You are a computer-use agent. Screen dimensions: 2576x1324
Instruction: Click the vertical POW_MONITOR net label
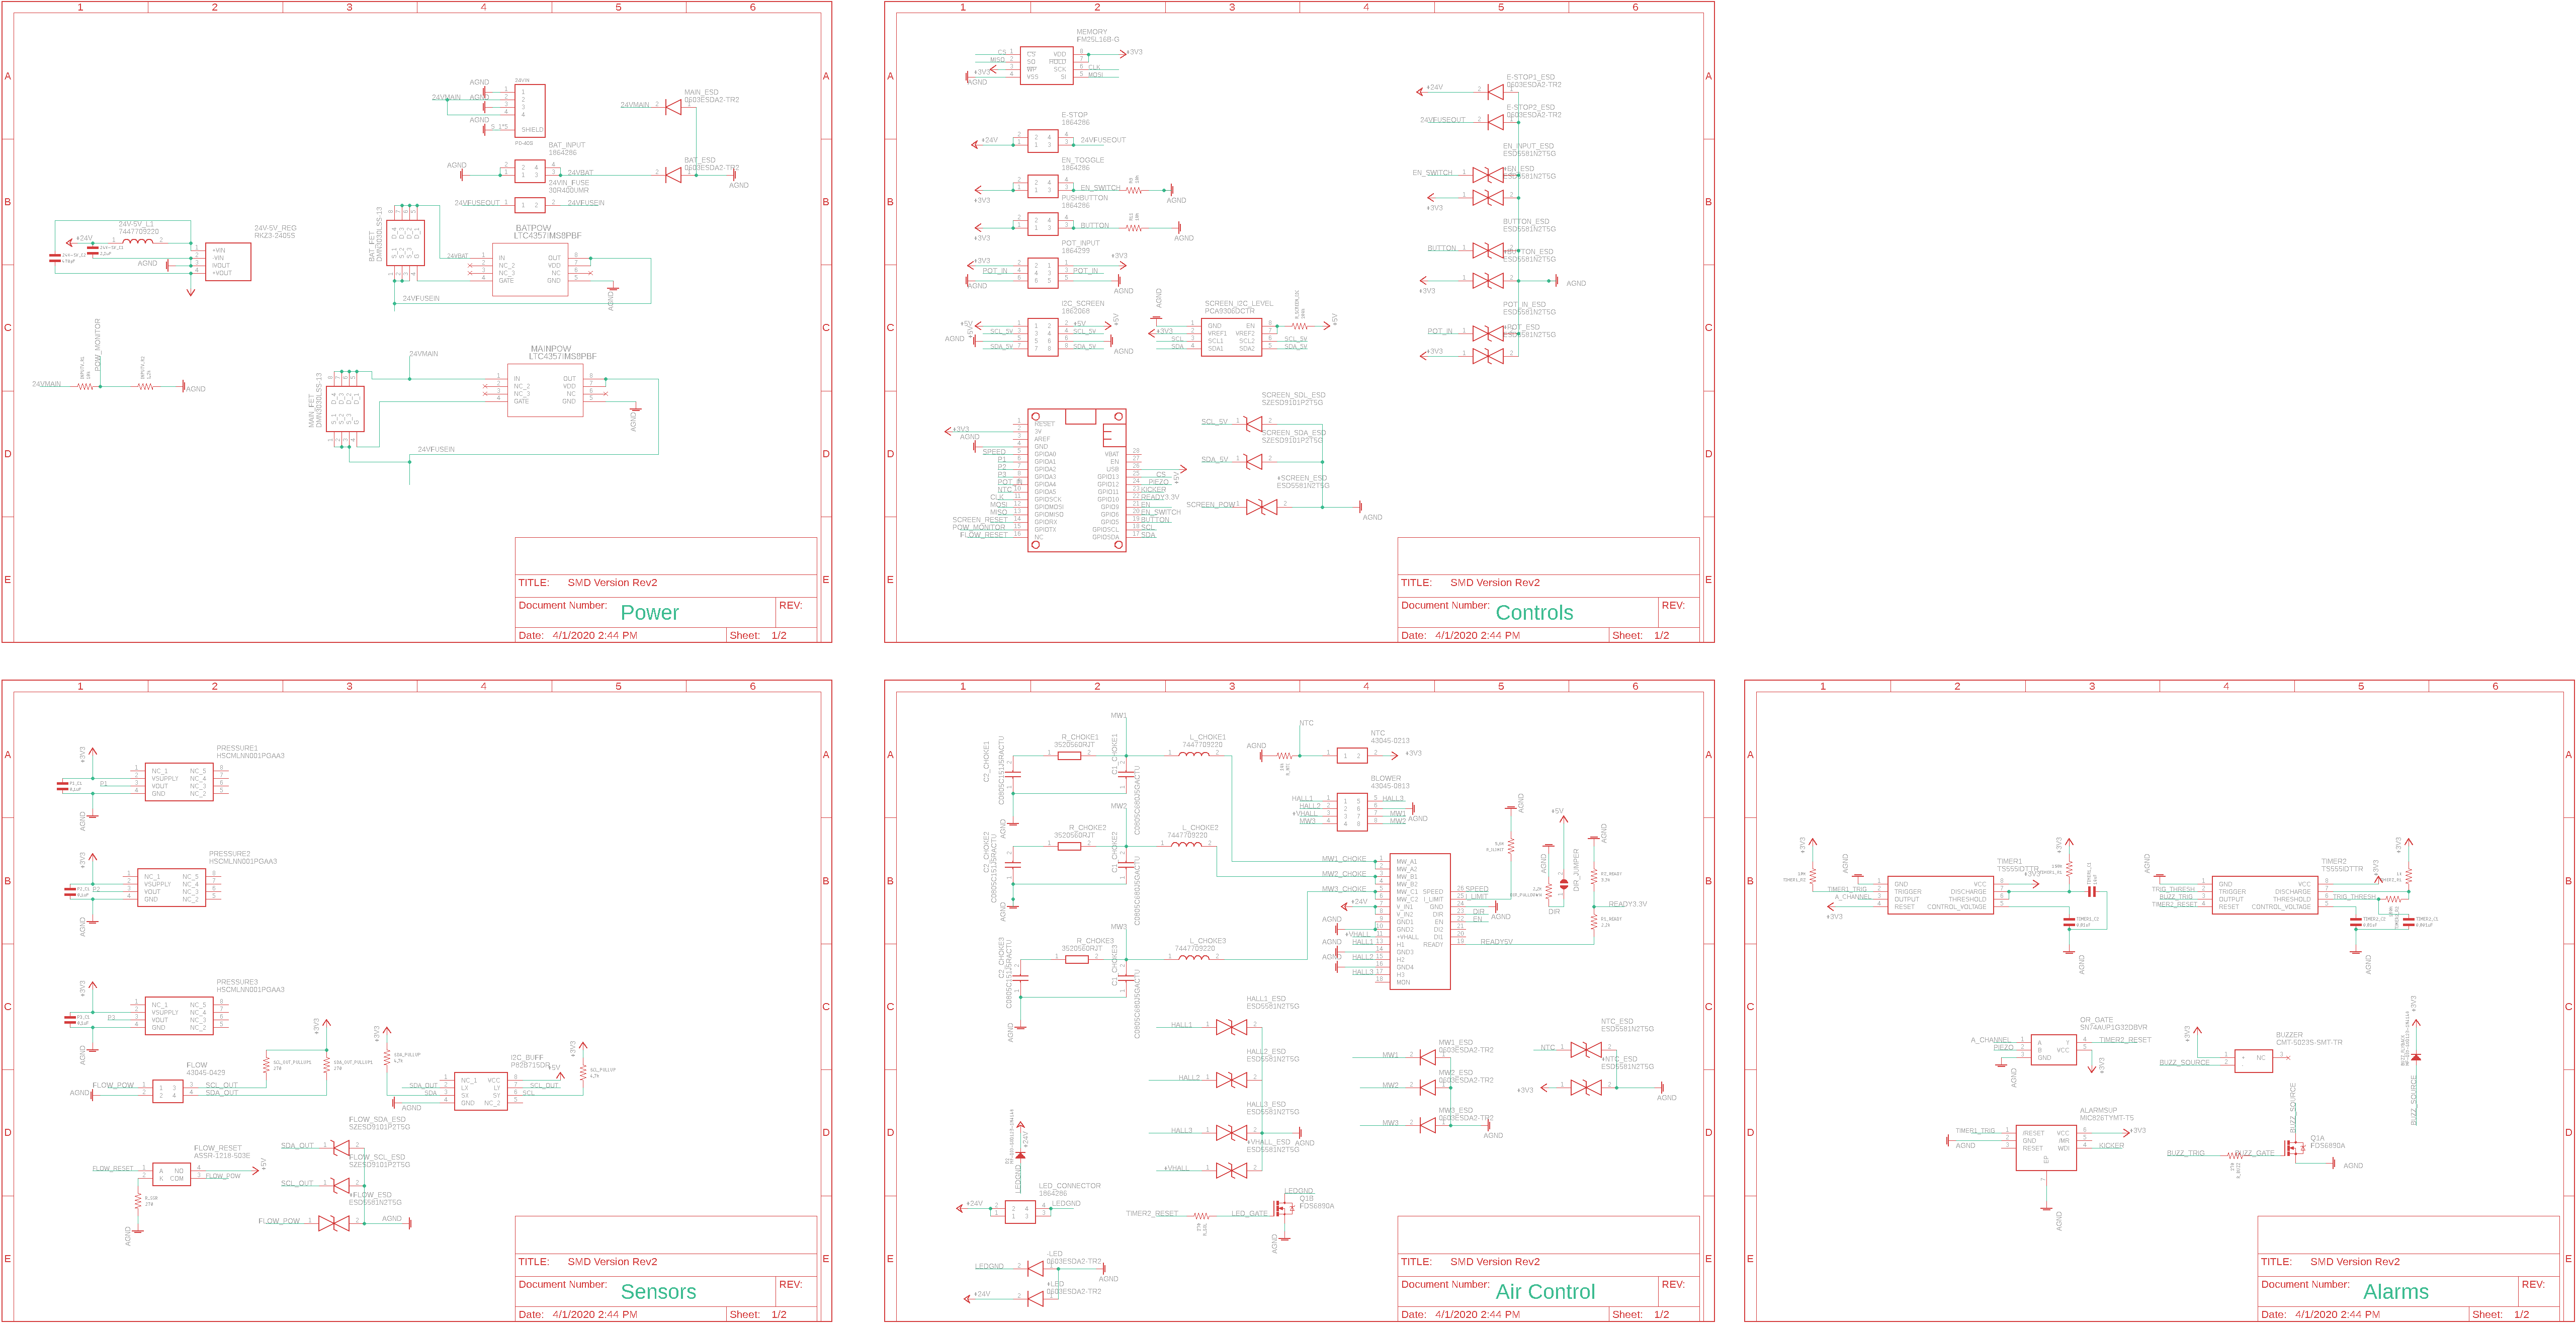98,345
